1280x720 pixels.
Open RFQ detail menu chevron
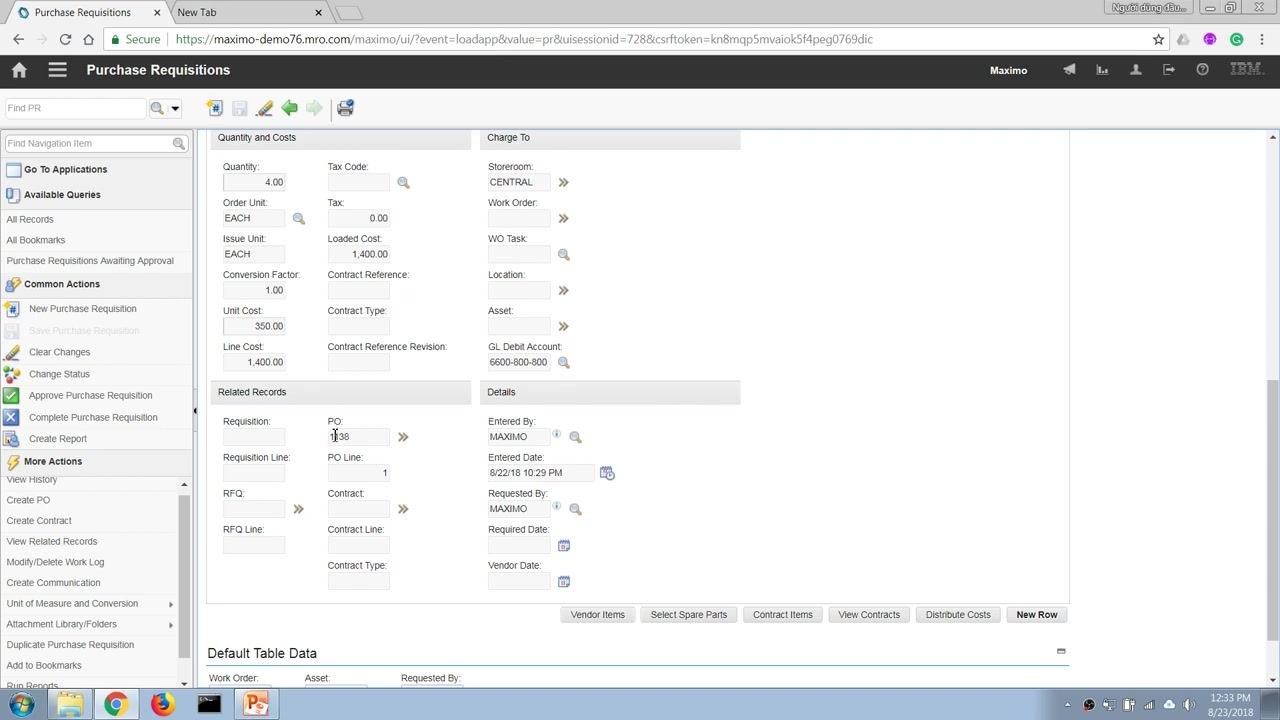(298, 509)
